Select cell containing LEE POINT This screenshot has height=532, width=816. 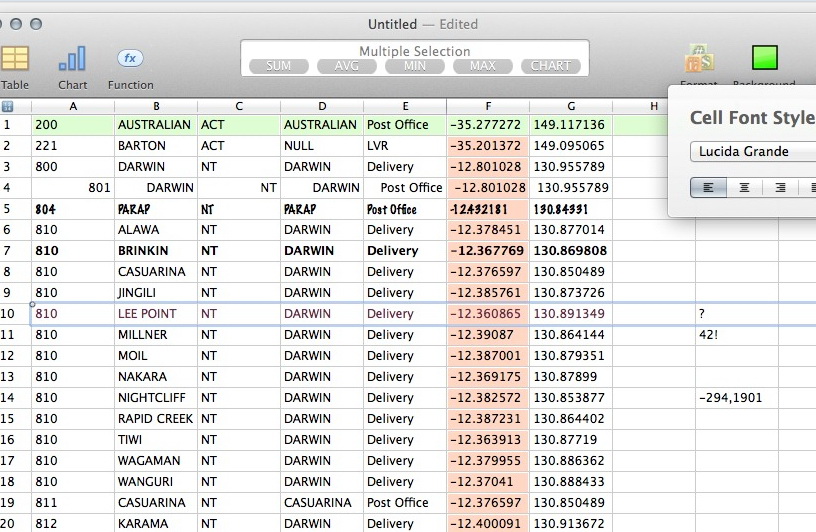coord(156,314)
